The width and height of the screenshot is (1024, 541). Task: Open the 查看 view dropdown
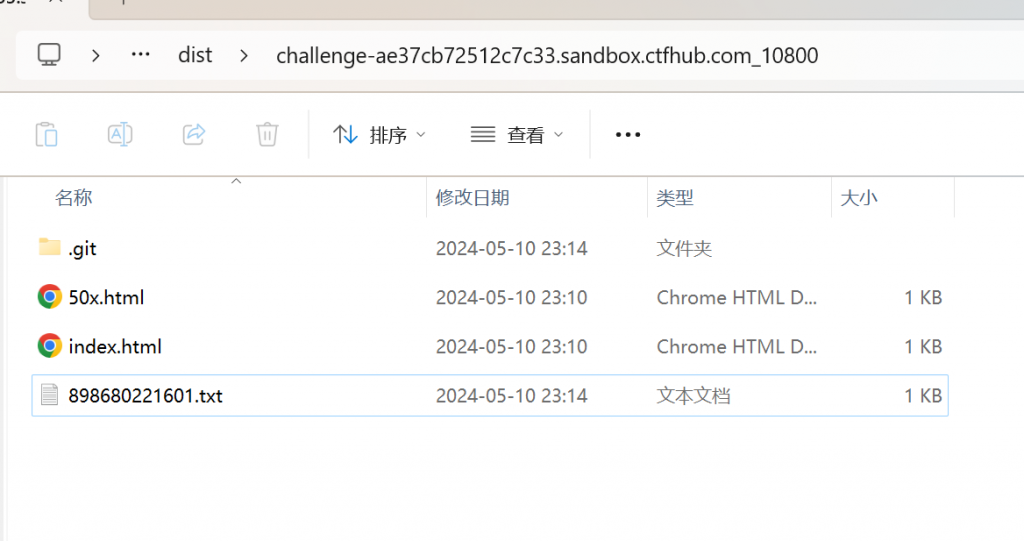517,135
